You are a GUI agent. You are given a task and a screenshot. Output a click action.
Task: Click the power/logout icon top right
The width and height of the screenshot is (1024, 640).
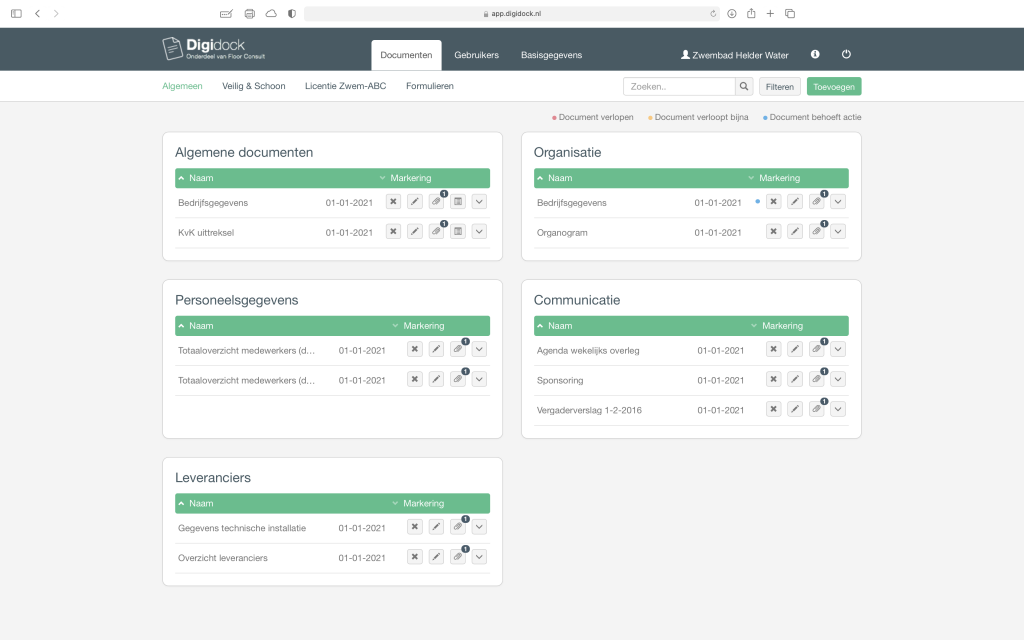846,54
